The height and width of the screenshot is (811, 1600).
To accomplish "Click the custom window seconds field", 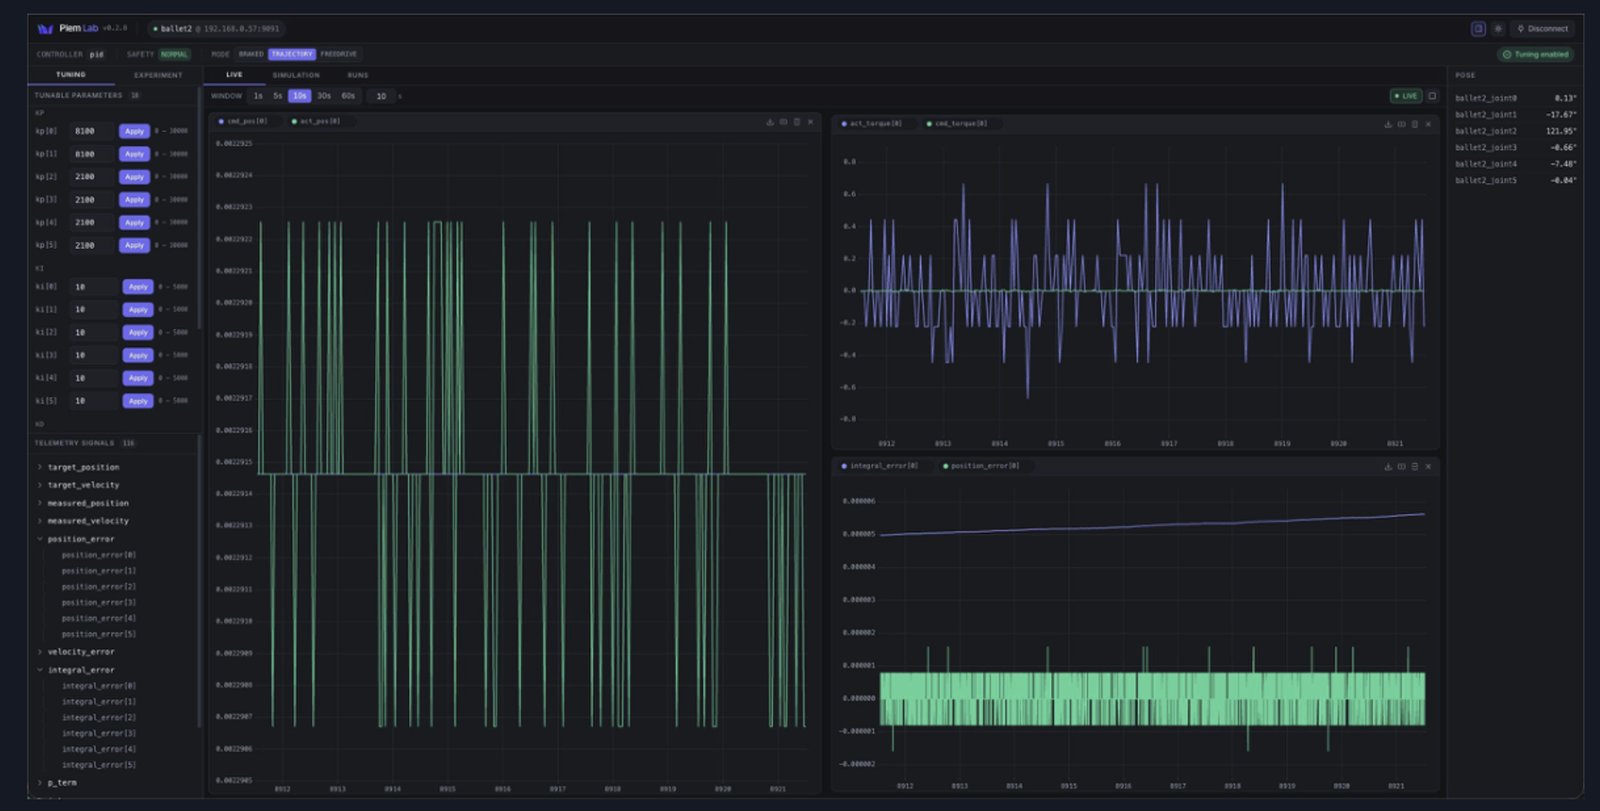I will tap(381, 96).
